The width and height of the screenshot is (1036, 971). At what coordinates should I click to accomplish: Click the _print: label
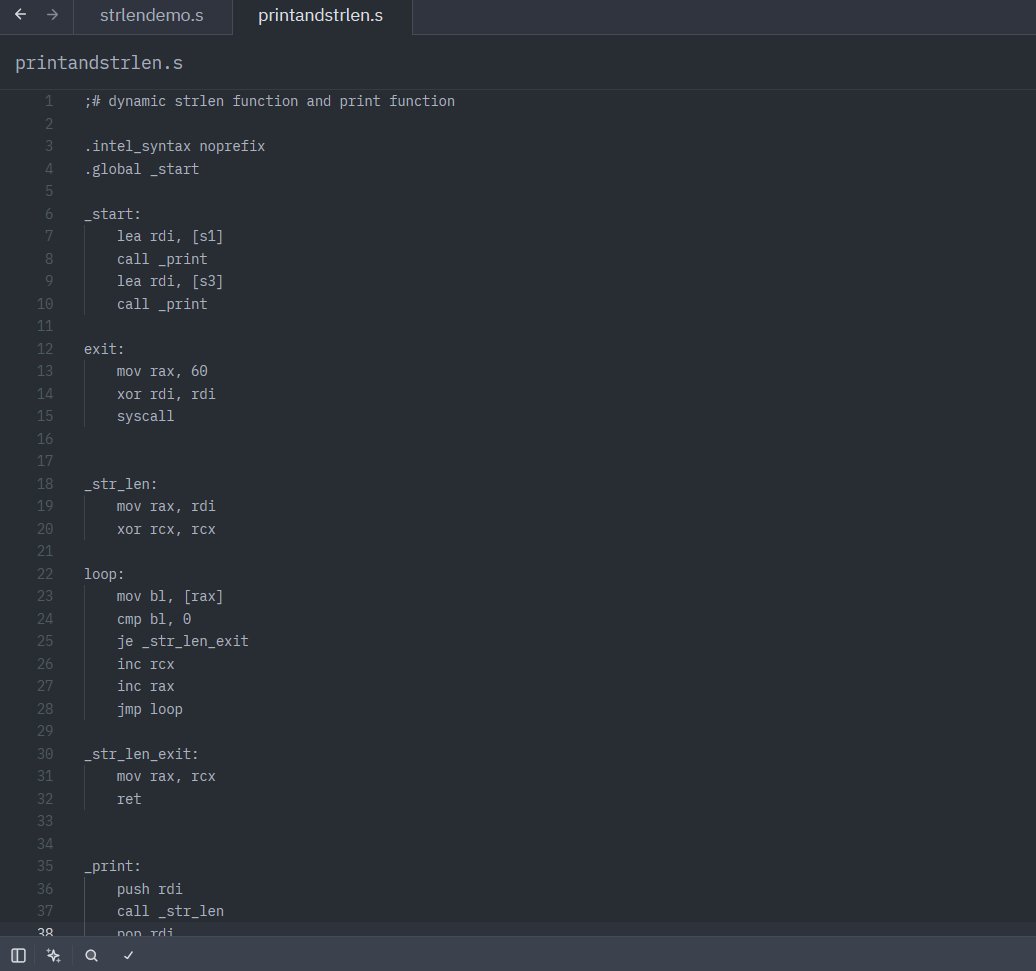[112, 866]
